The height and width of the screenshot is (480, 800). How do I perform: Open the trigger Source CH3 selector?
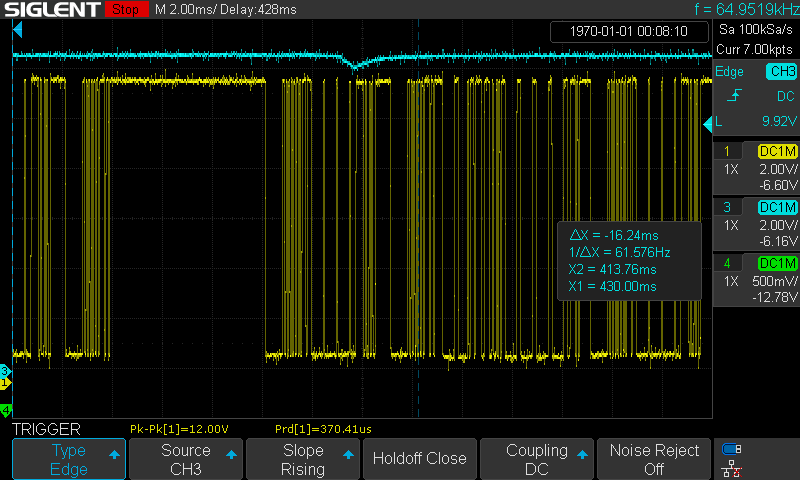(186, 459)
